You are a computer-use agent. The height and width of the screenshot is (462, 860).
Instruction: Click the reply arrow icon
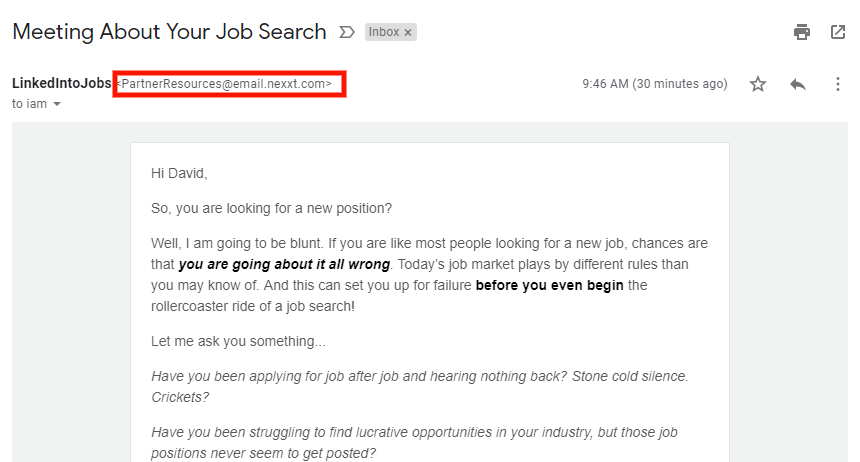click(x=798, y=84)
